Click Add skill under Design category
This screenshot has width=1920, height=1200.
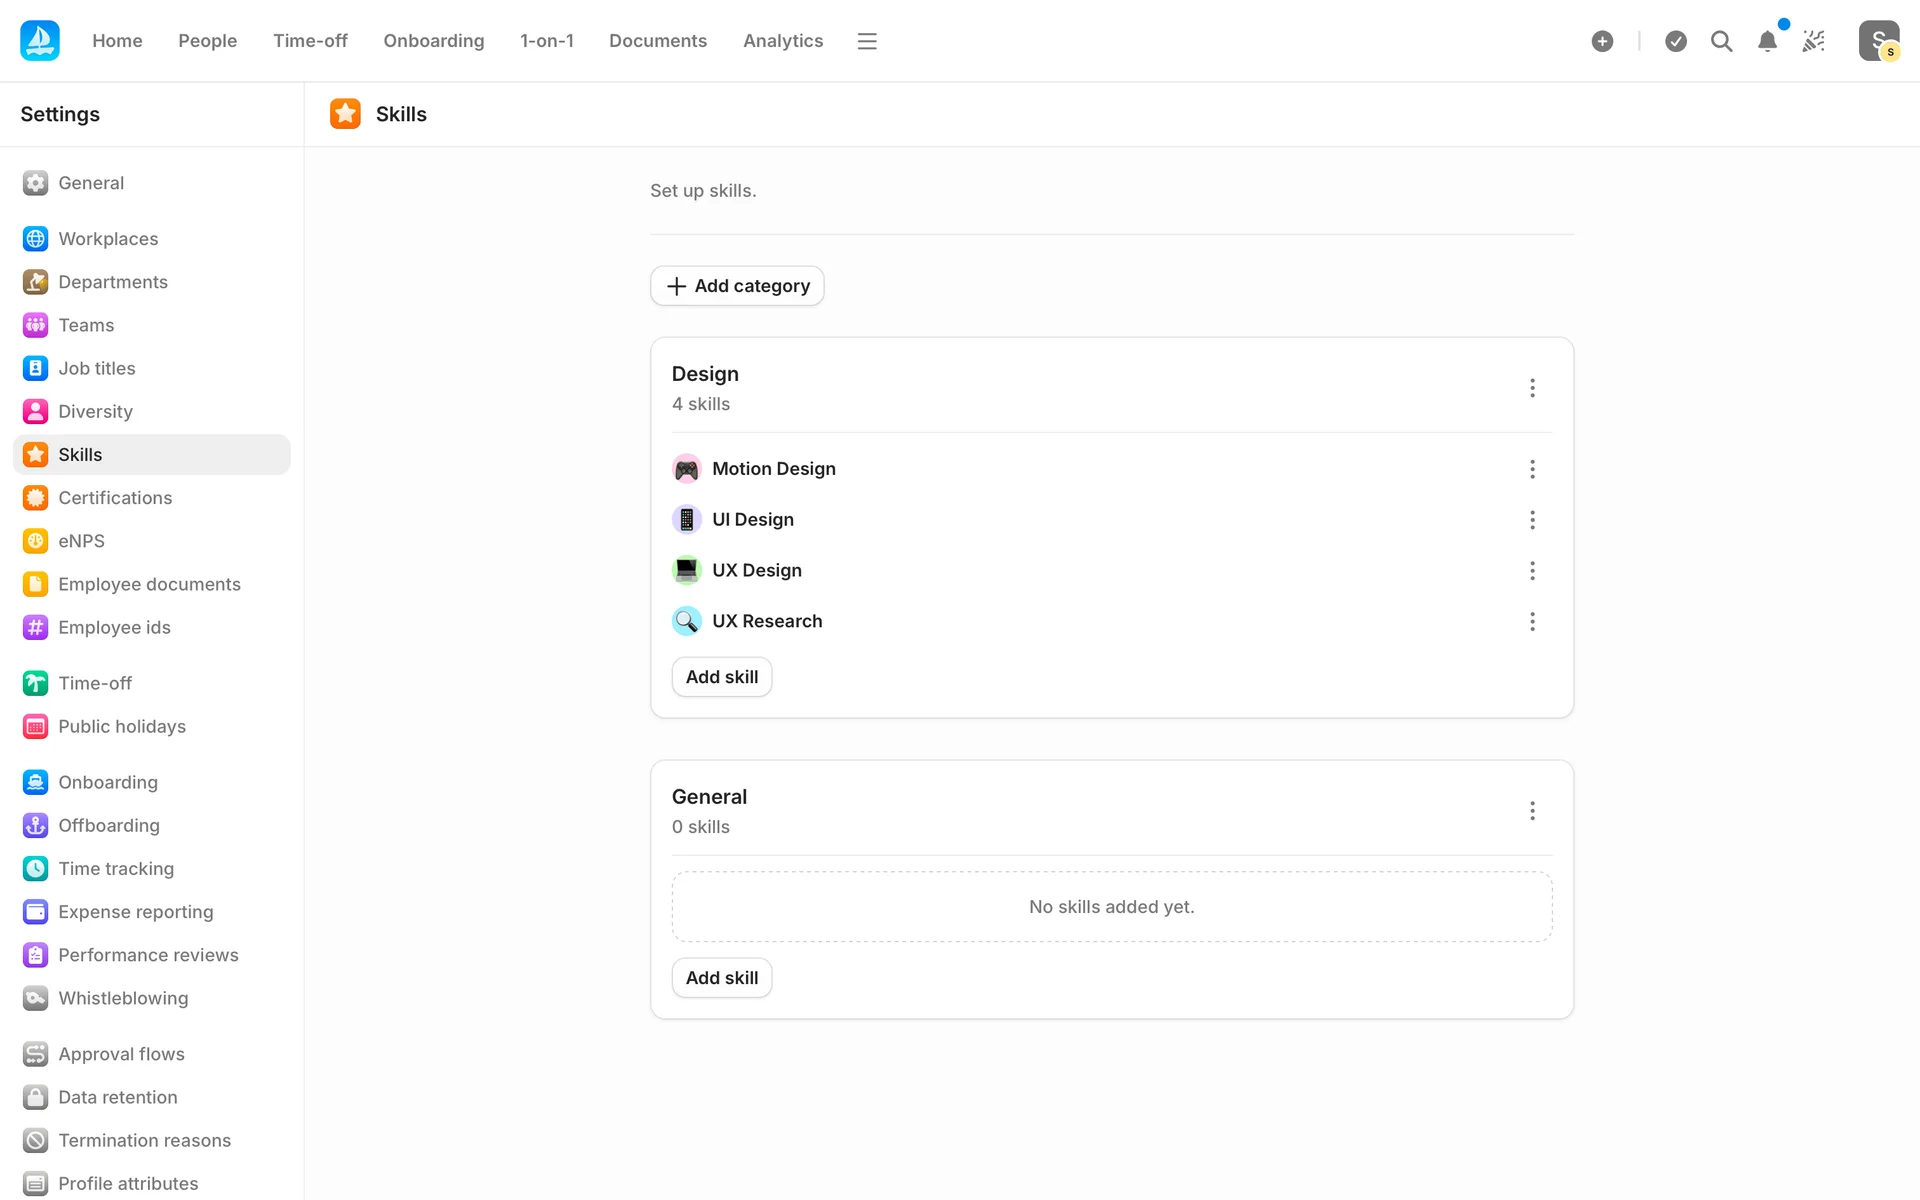(x=721, y=677)
